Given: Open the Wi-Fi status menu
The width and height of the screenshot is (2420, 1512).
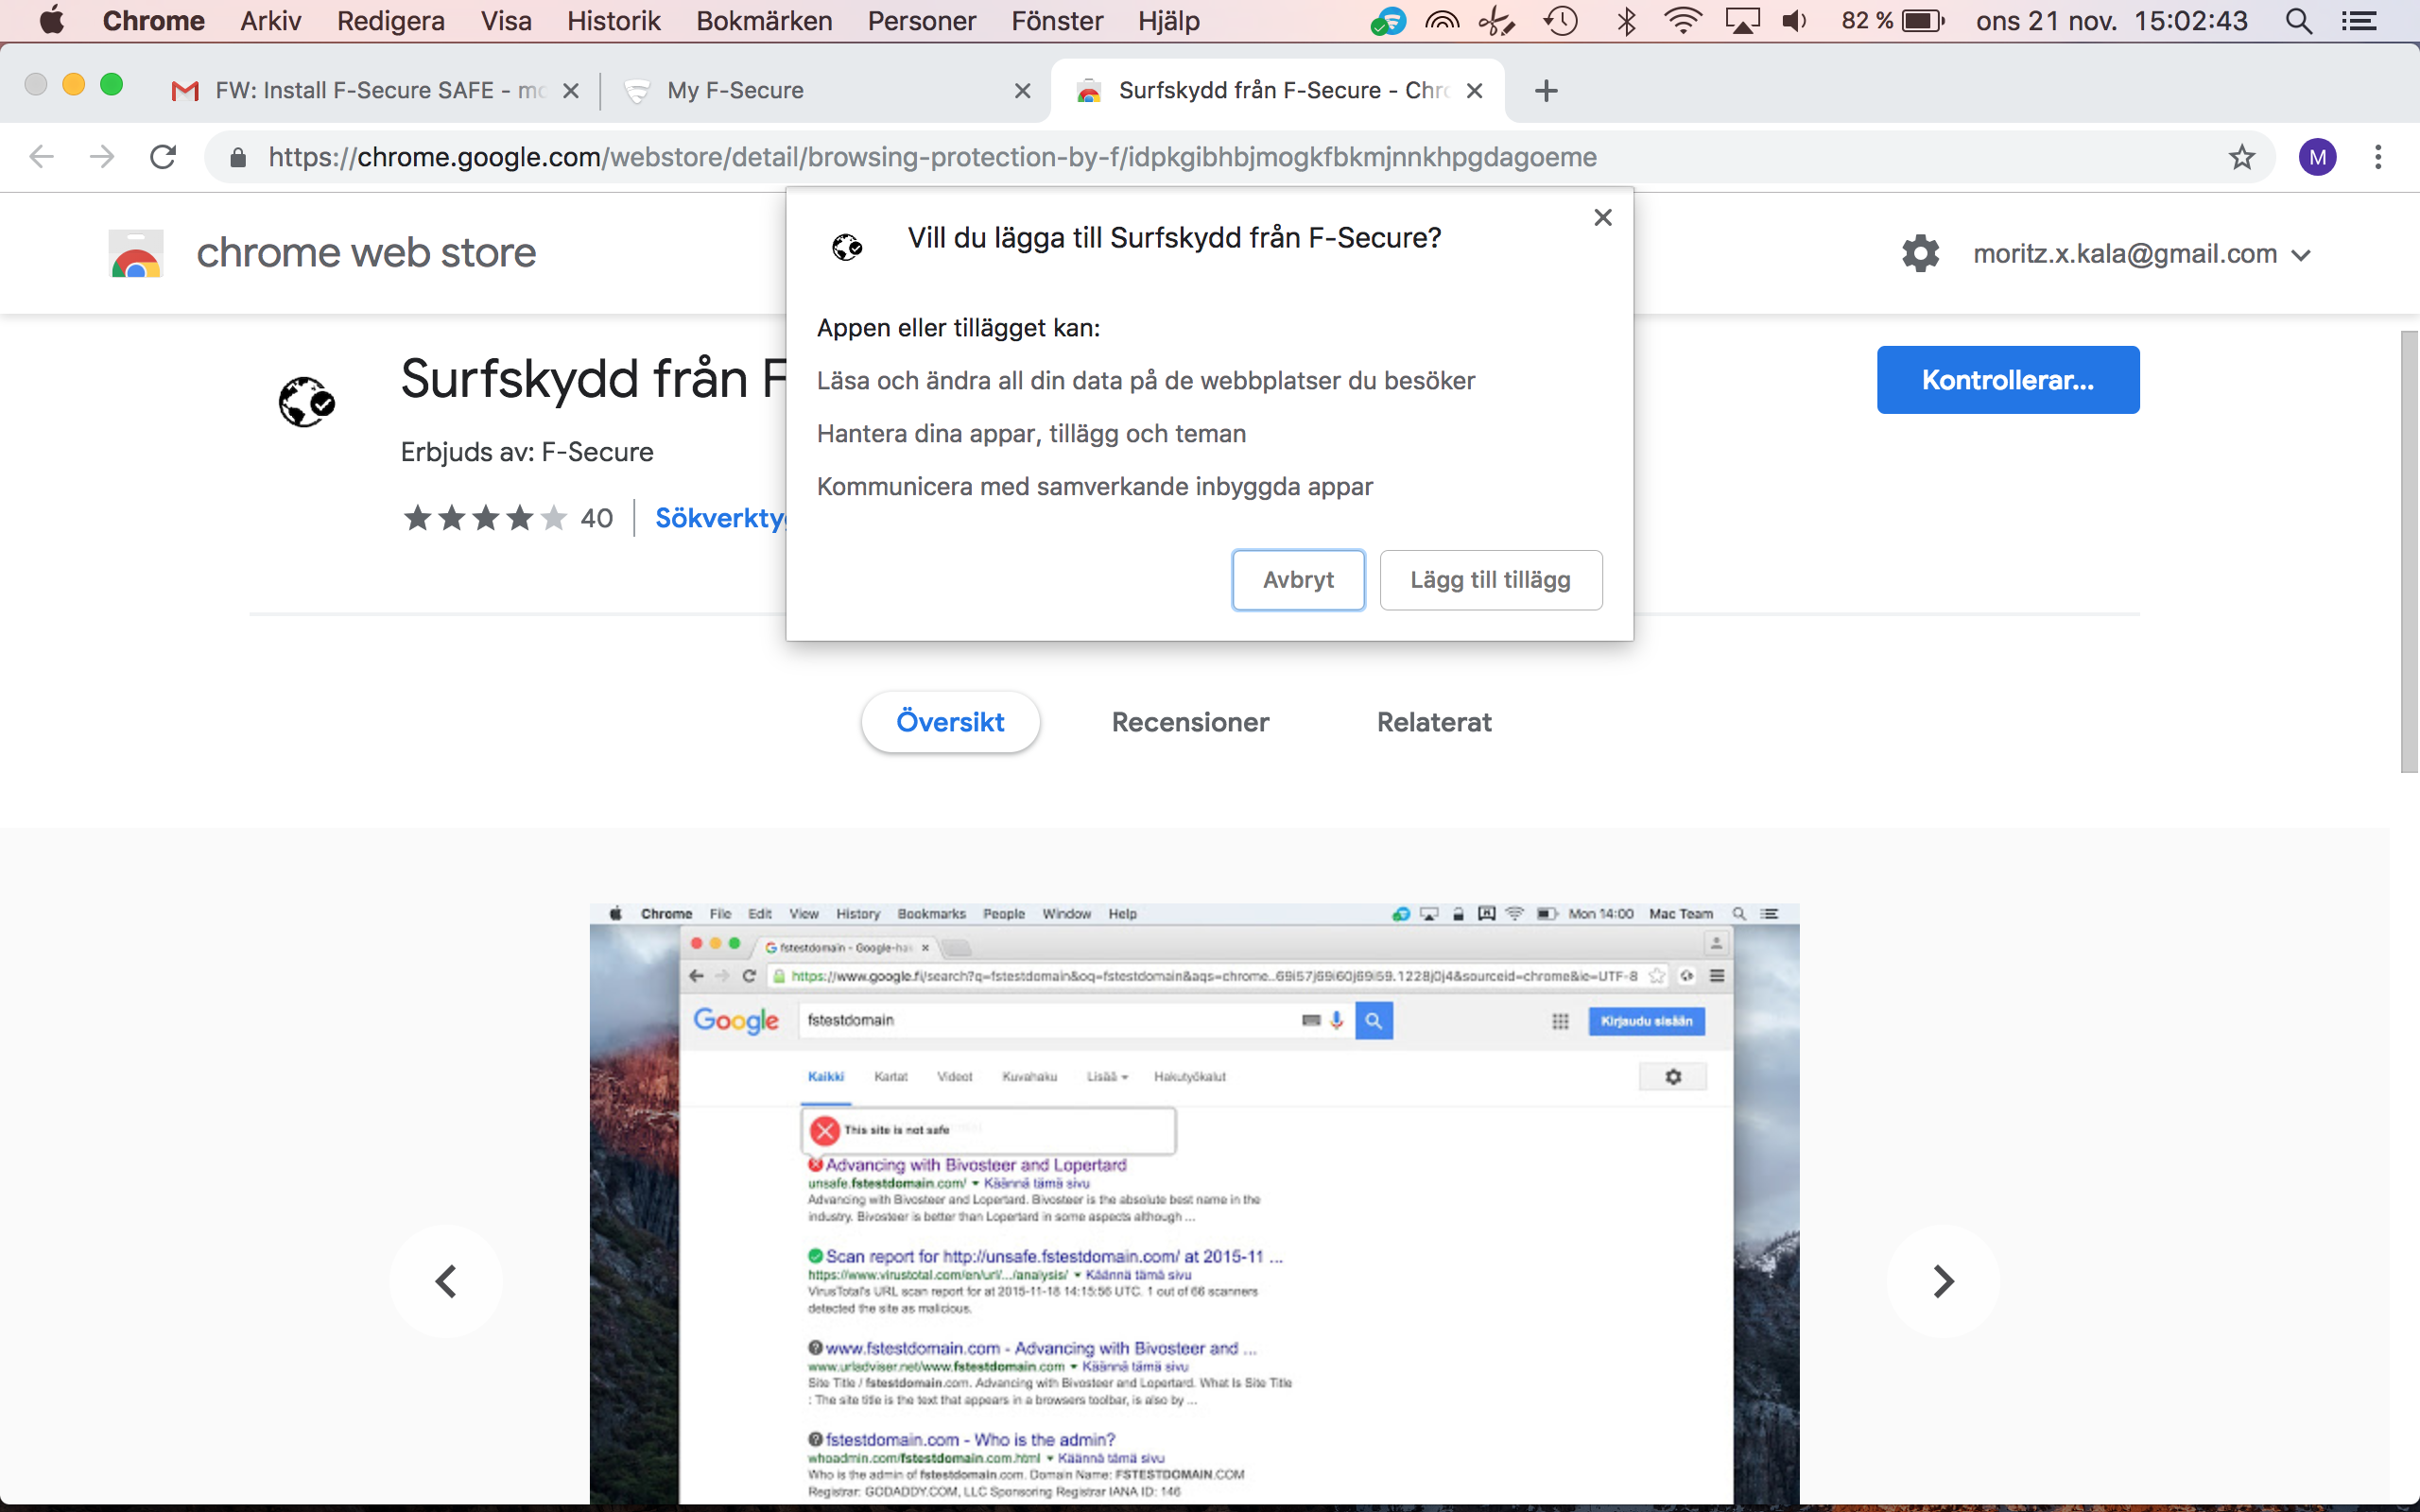Looking at the screenshot, I should click(x=1684, y=21).
